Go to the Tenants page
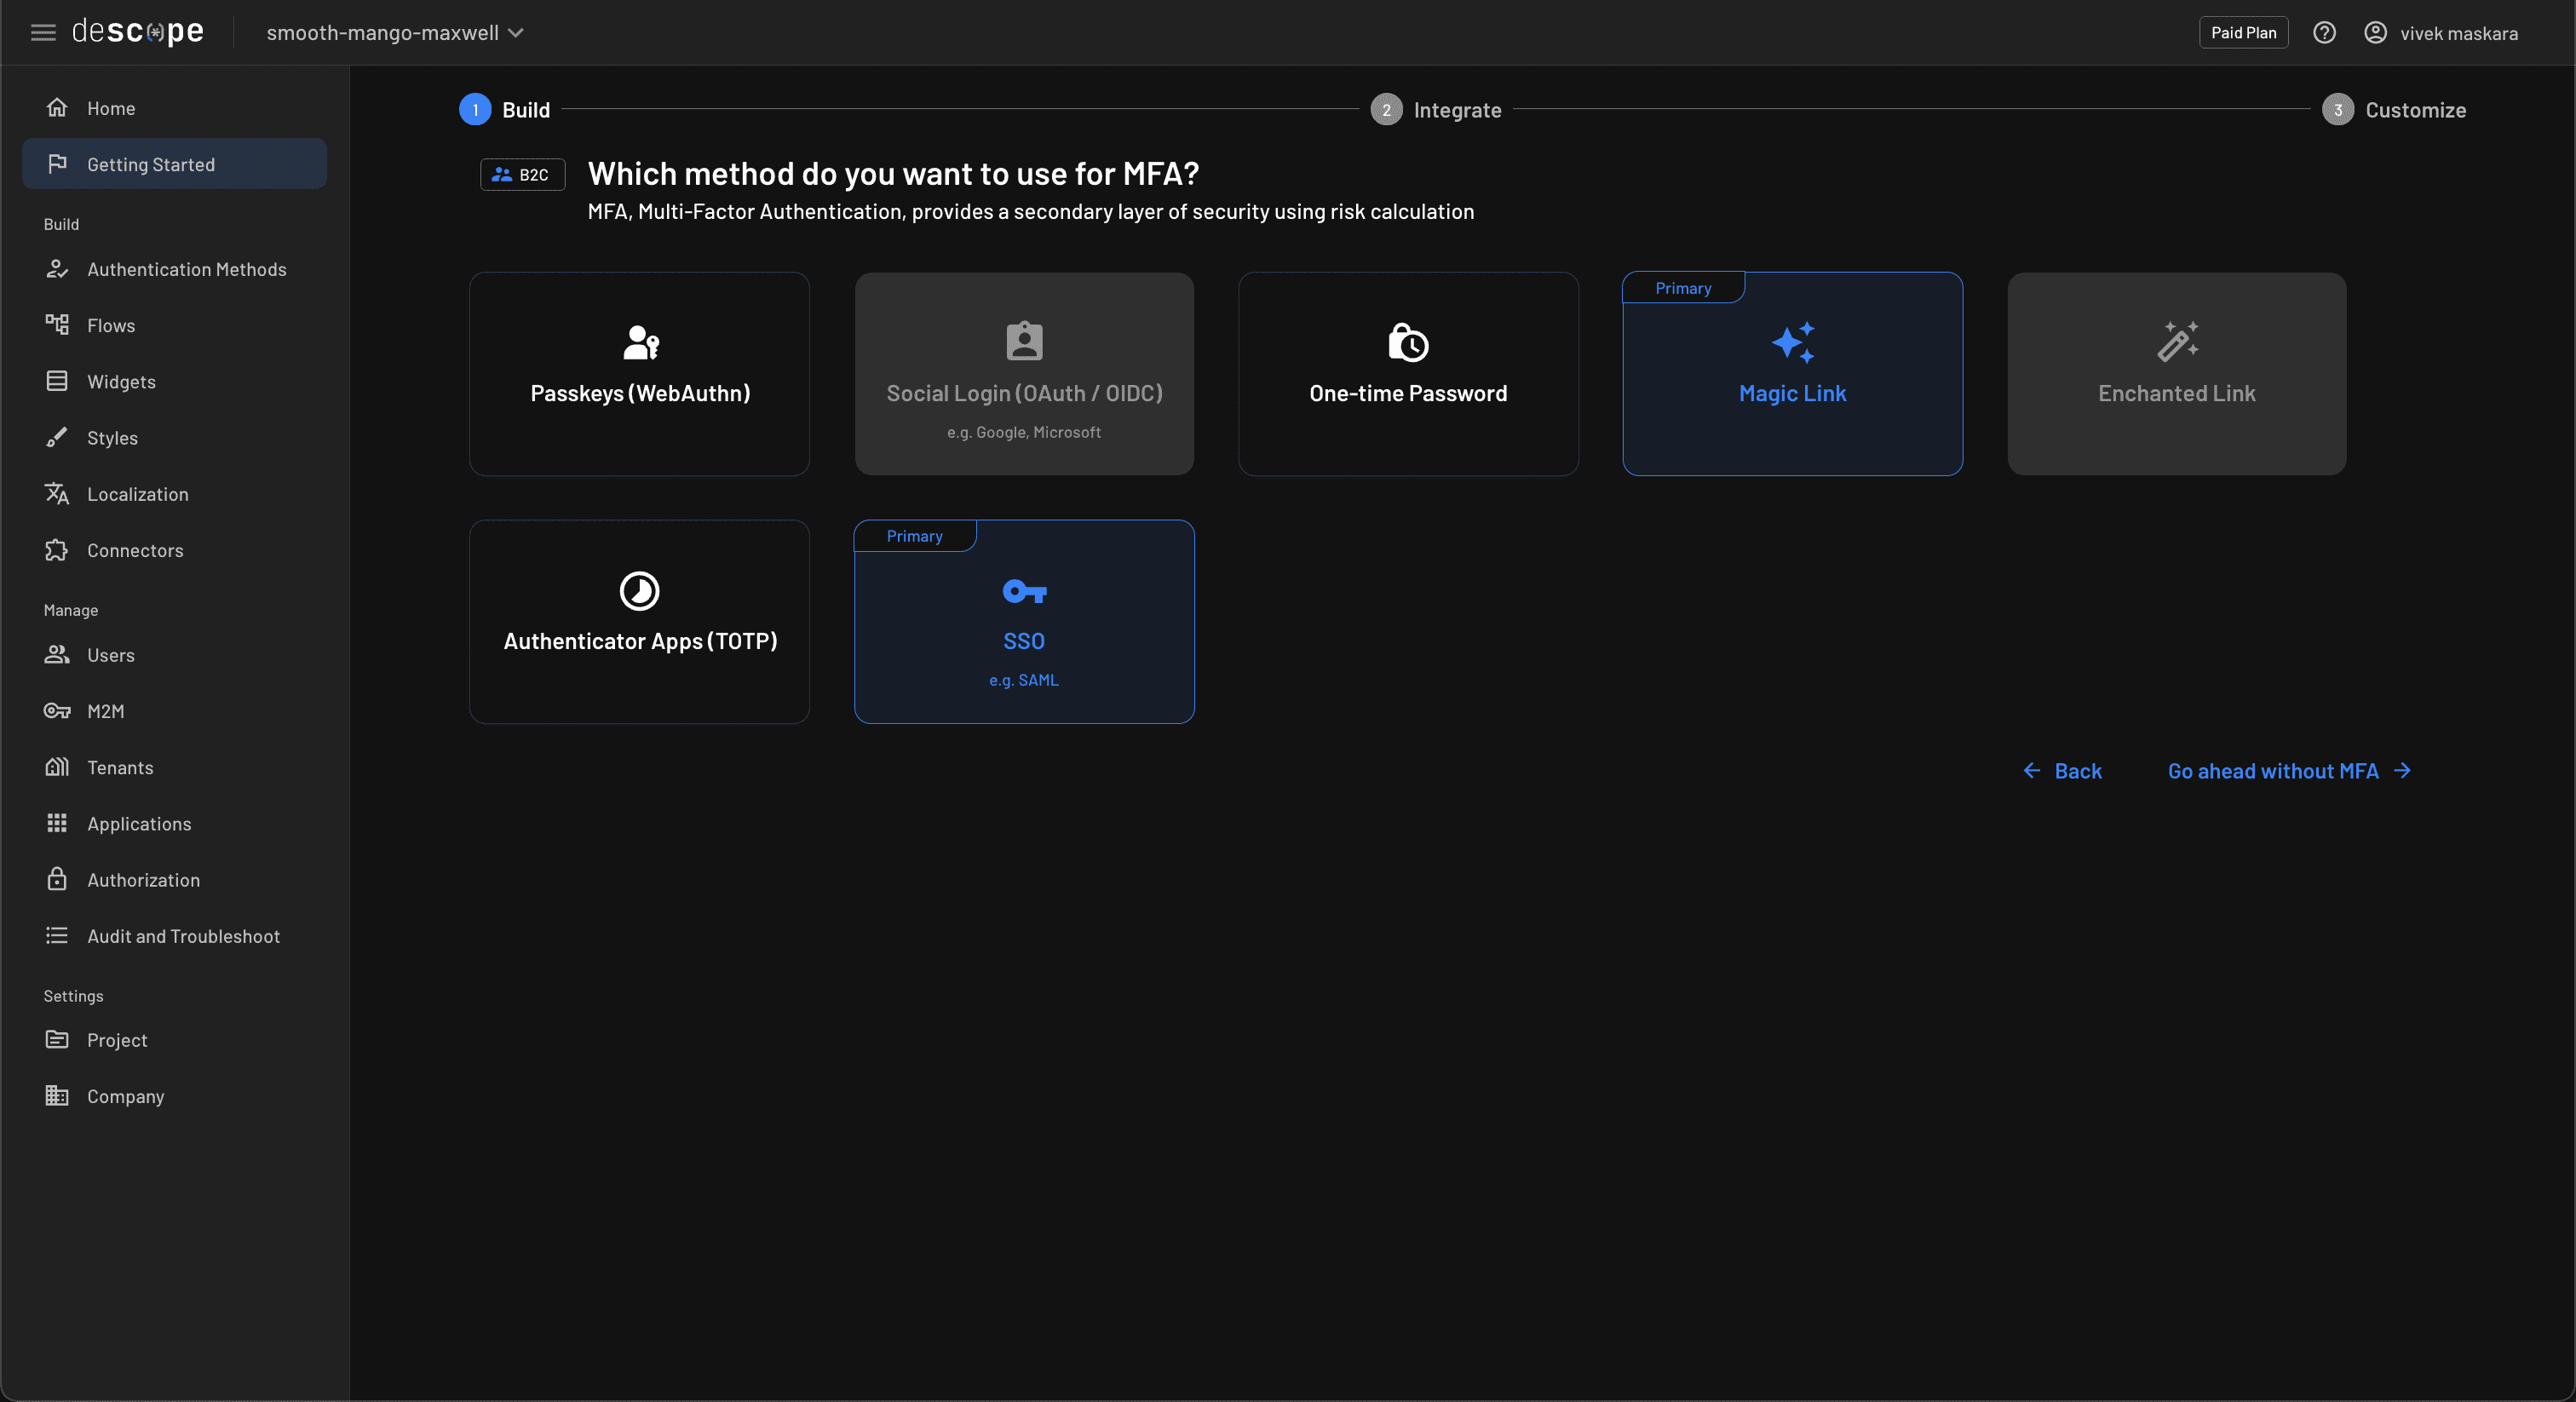This screenshot has width=2576, height=1402. click(120, 767)
